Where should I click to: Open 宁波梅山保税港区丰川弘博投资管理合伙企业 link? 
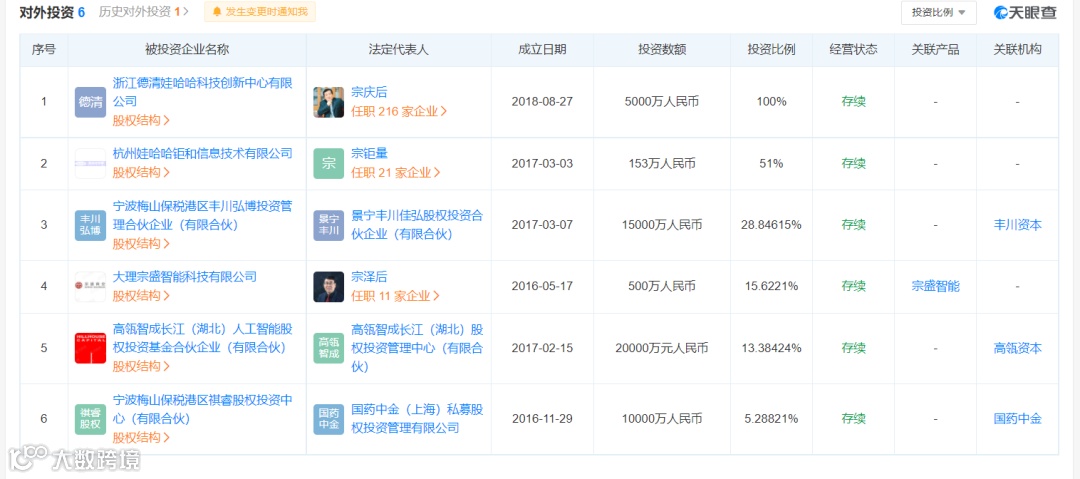[x=202, y=215]
